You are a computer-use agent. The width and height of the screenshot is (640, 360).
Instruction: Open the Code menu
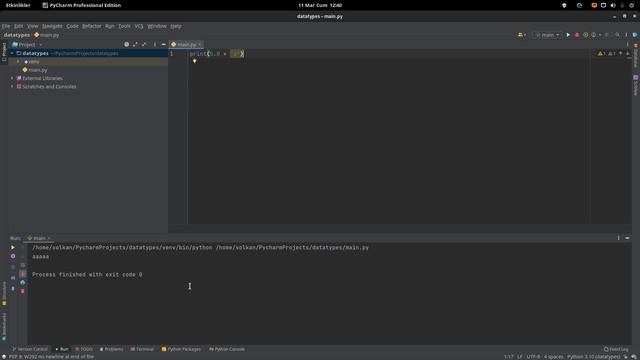click(x=73, y=26)
